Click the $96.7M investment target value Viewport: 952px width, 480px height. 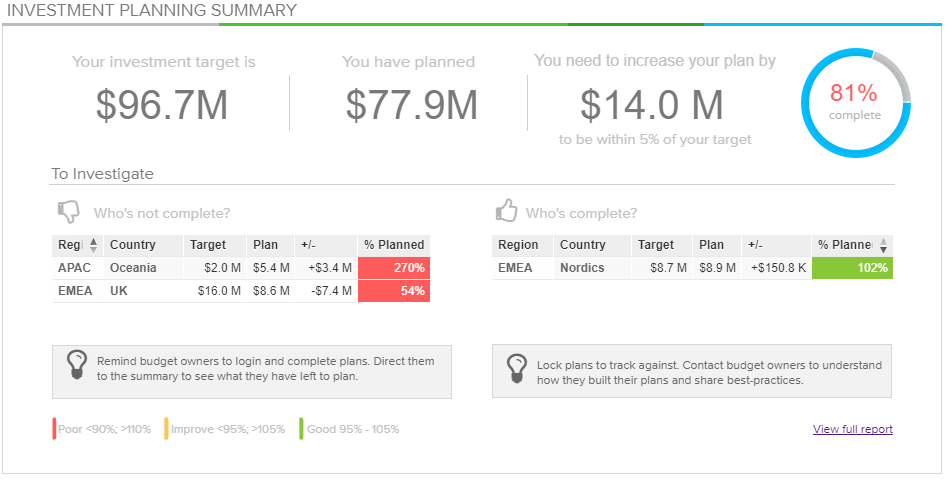point(162,106)
